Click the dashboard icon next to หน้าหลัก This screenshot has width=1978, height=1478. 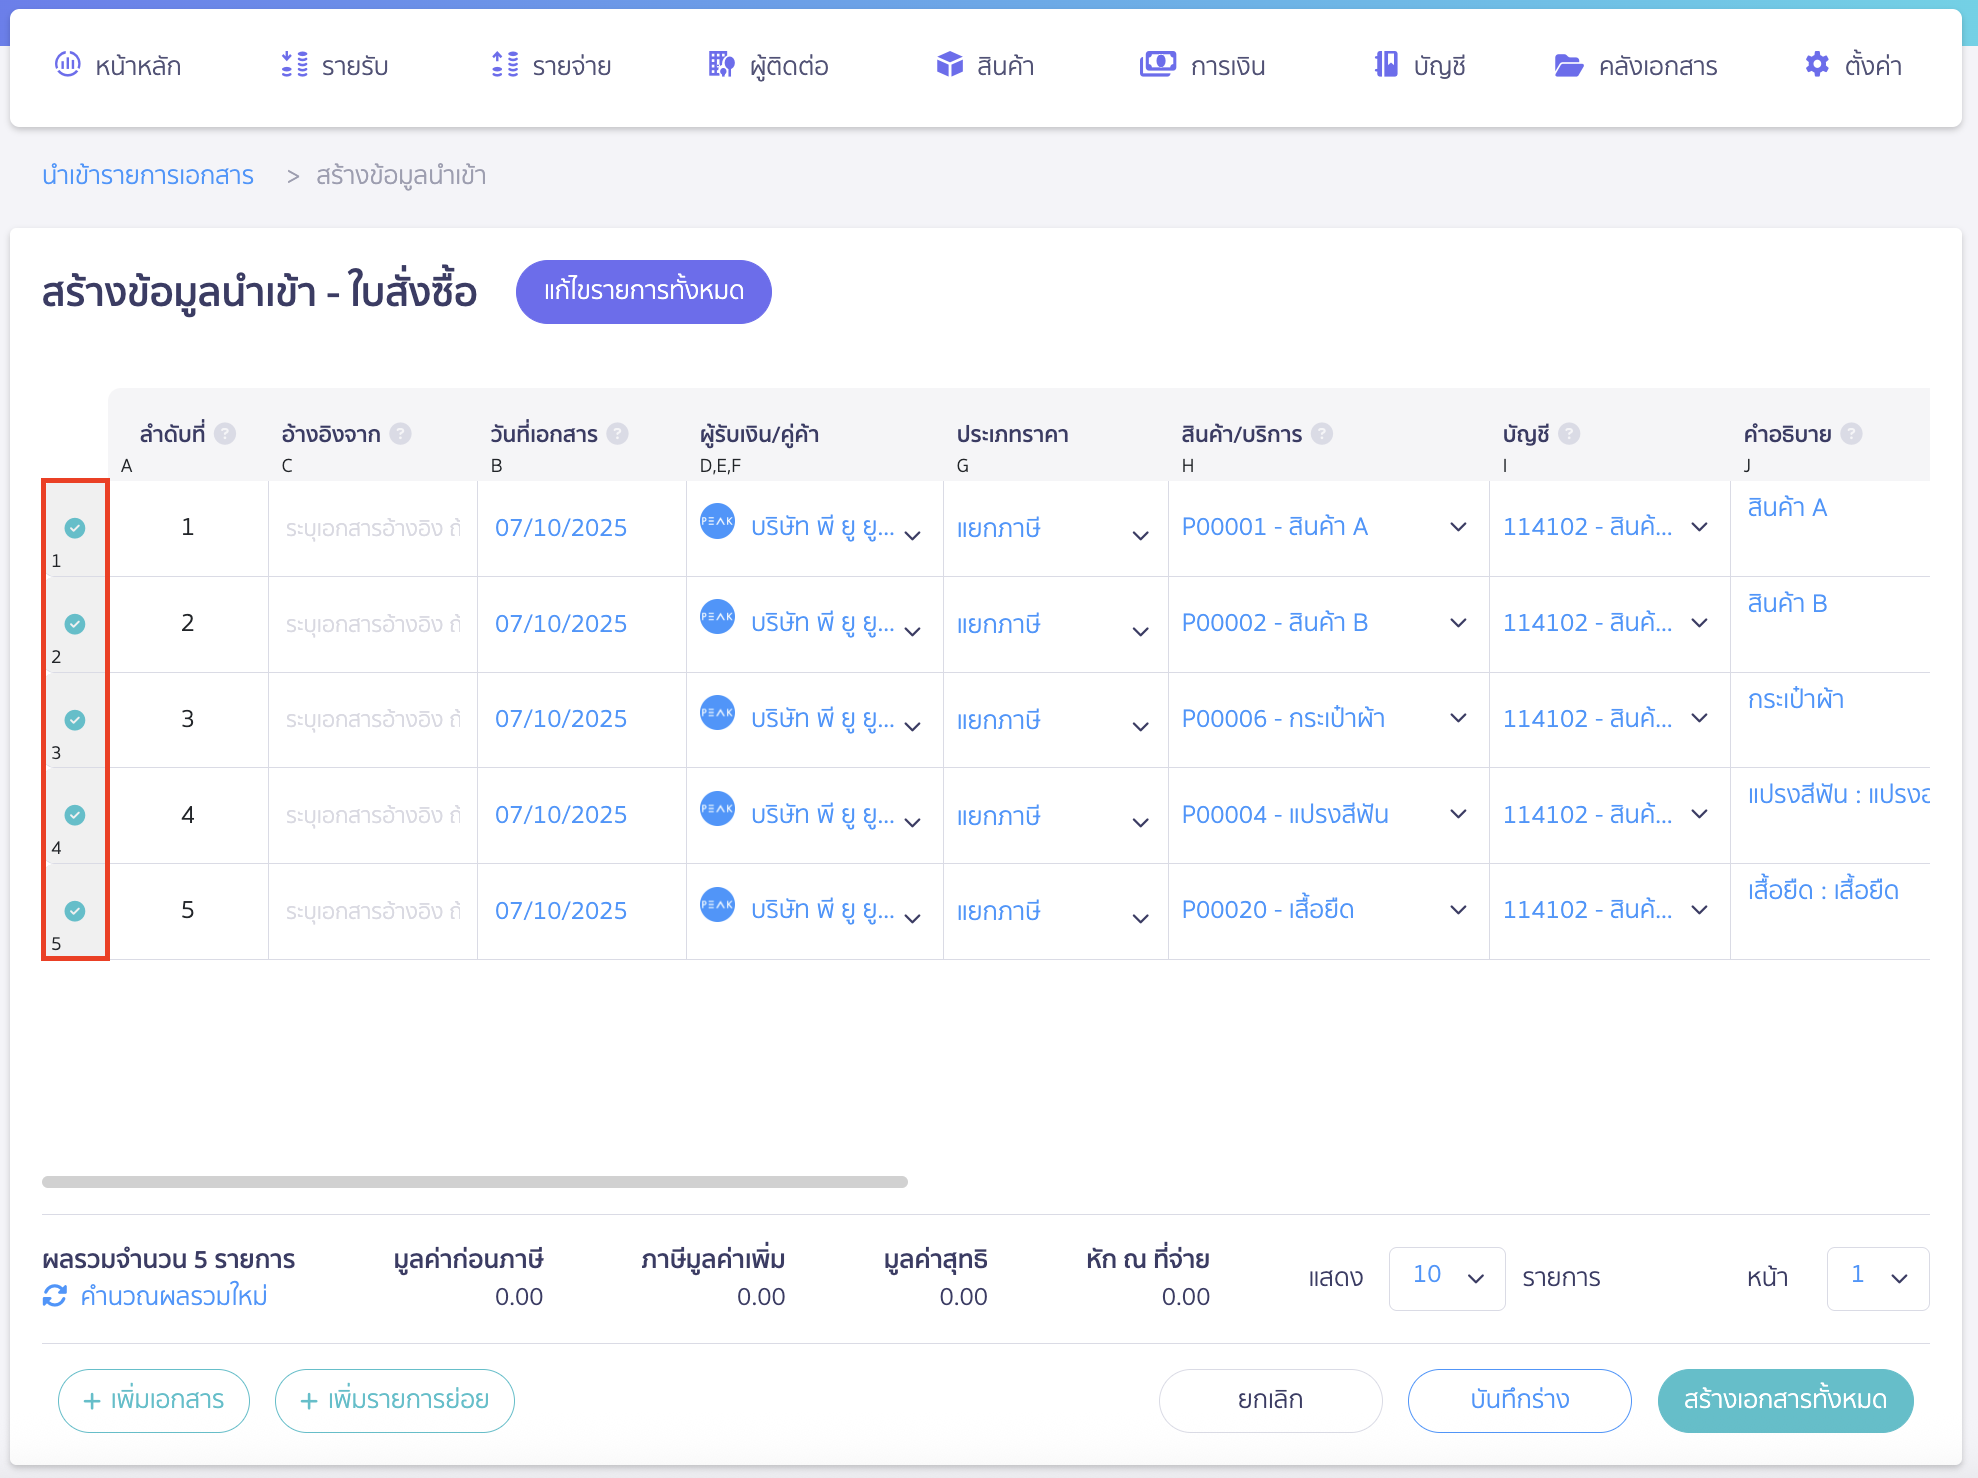pos(67,65)
